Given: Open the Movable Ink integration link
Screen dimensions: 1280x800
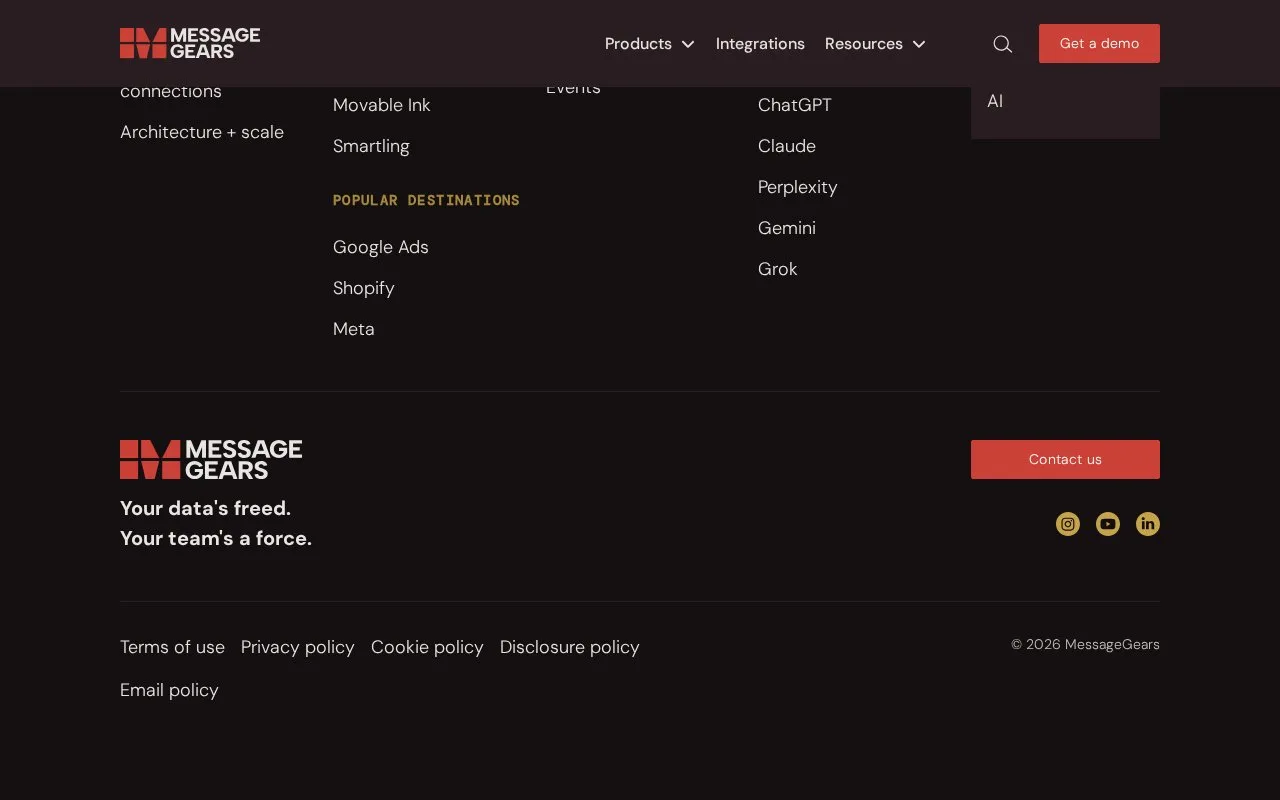Looking at the screenshot, I should coord(382,105).
